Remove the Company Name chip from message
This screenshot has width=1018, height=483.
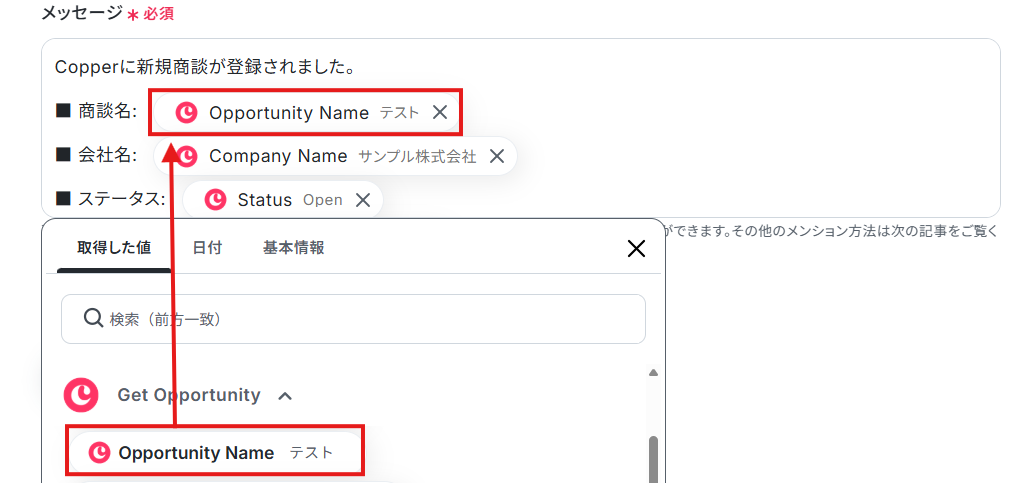[x=497, y=156]
